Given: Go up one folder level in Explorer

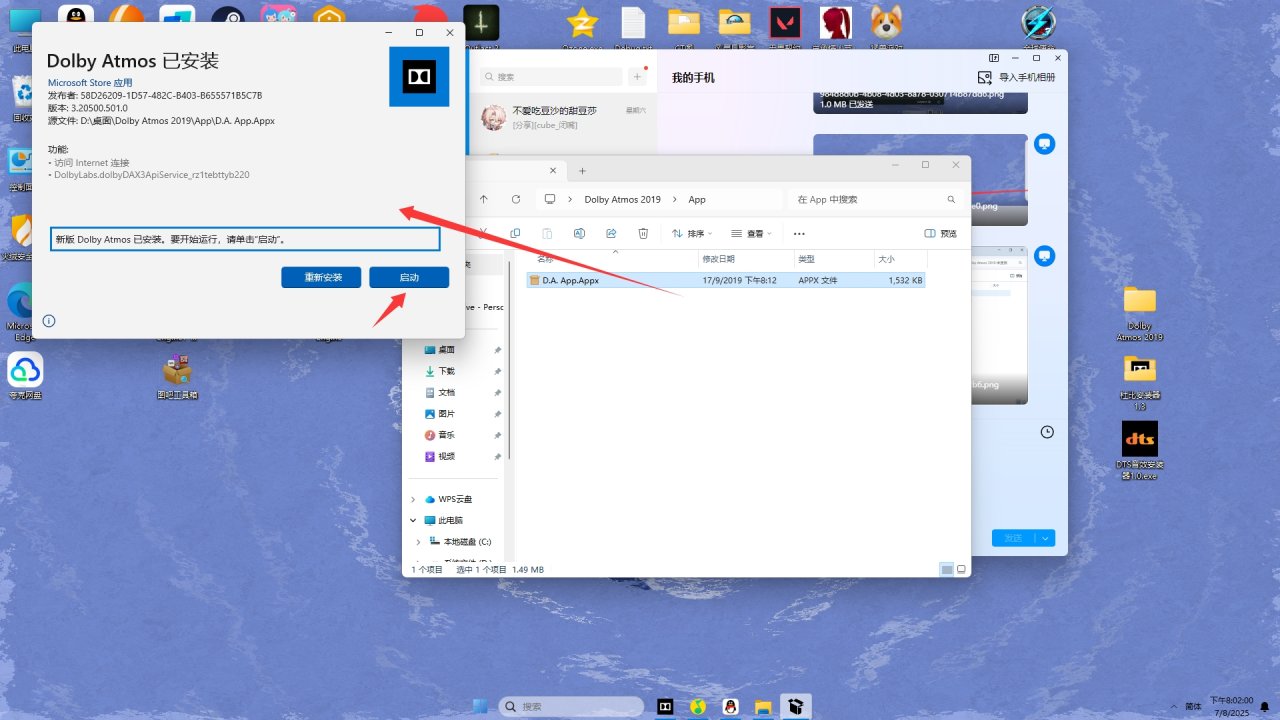Looking at the screenshot, I should point(484,199).
